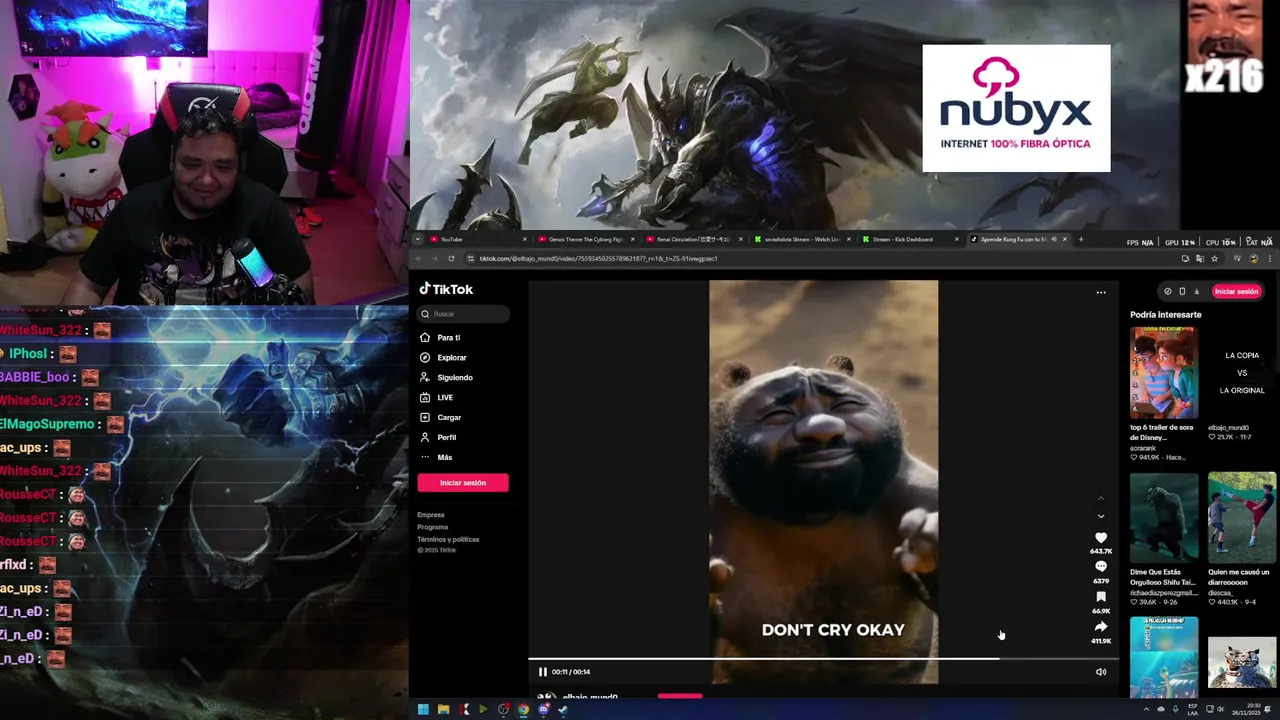This screenshot has height=720, width=1280.
Task: Click the Buscar search field
Action: pos(463,314)
